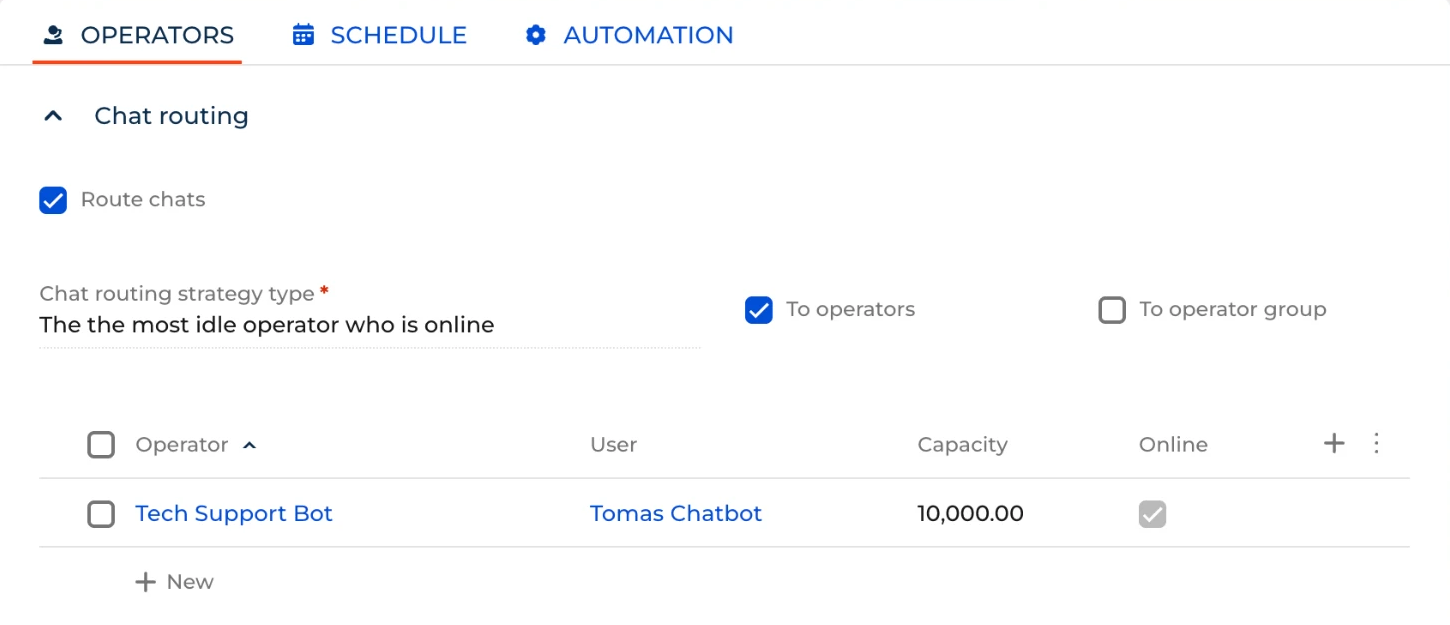Open the Automation tab
Image resolution: width=1450 pixels, height=625 pixels.
click(x=629, y=35)
